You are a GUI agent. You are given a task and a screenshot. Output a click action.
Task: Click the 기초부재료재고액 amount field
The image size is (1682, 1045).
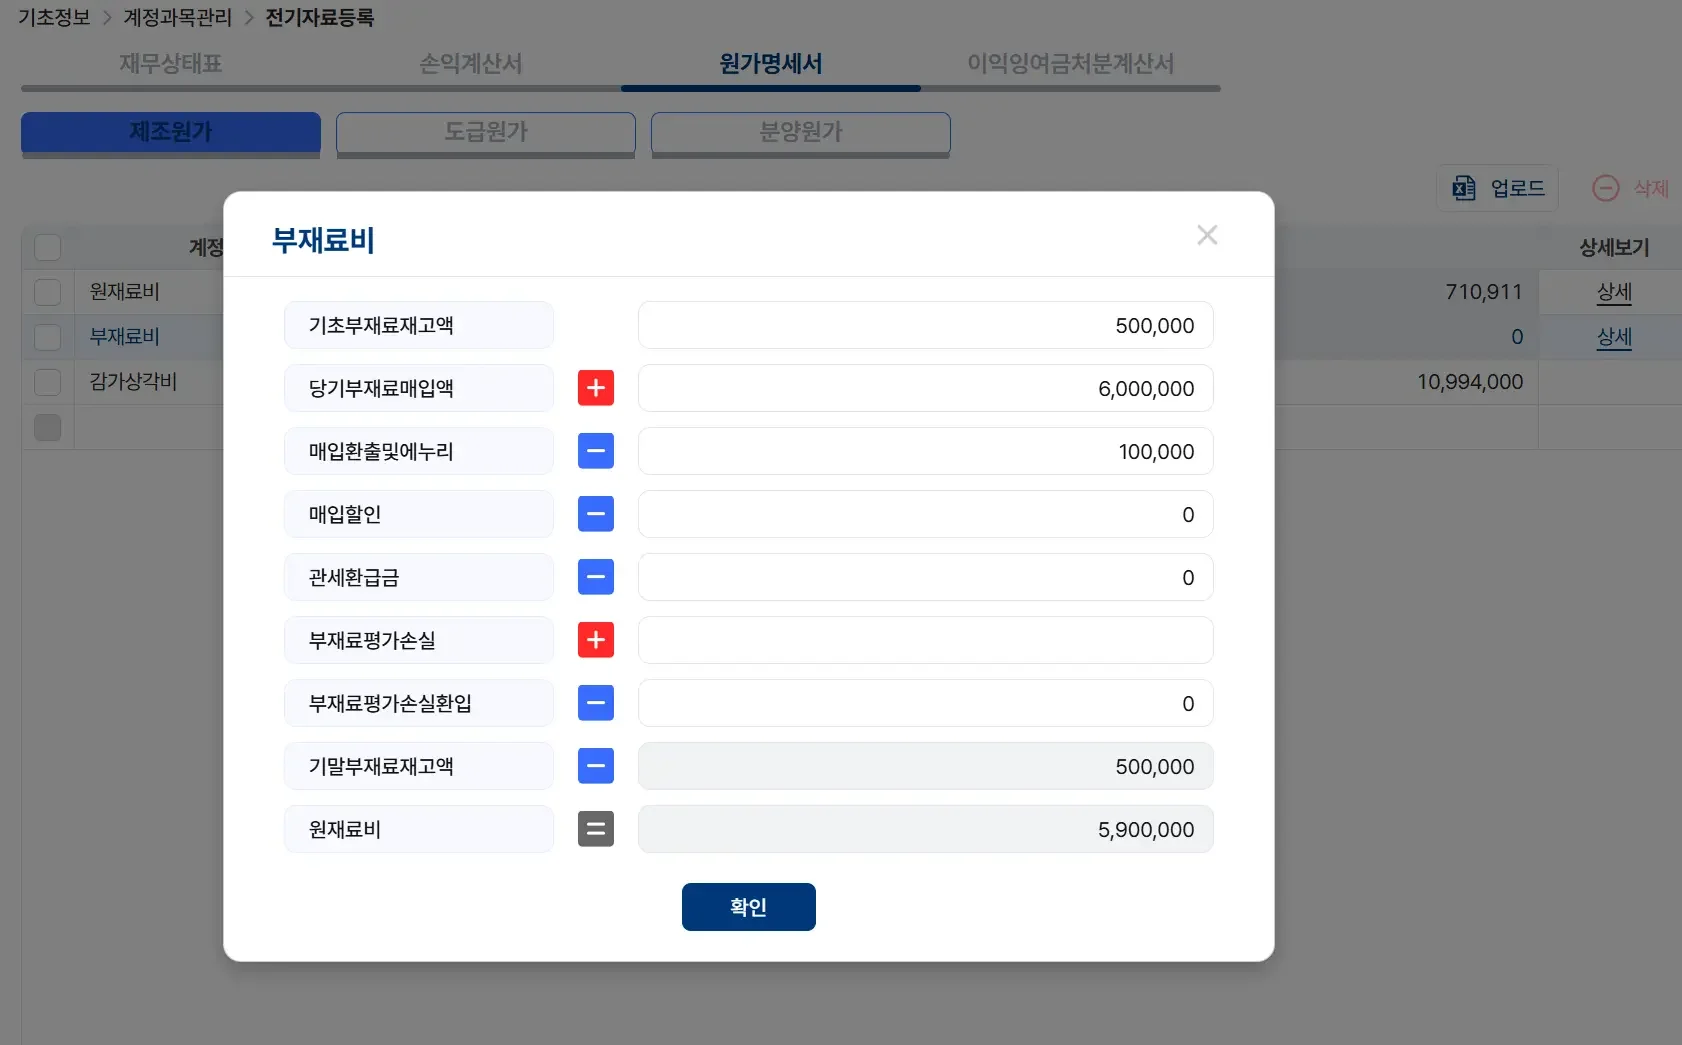point(925,325)
